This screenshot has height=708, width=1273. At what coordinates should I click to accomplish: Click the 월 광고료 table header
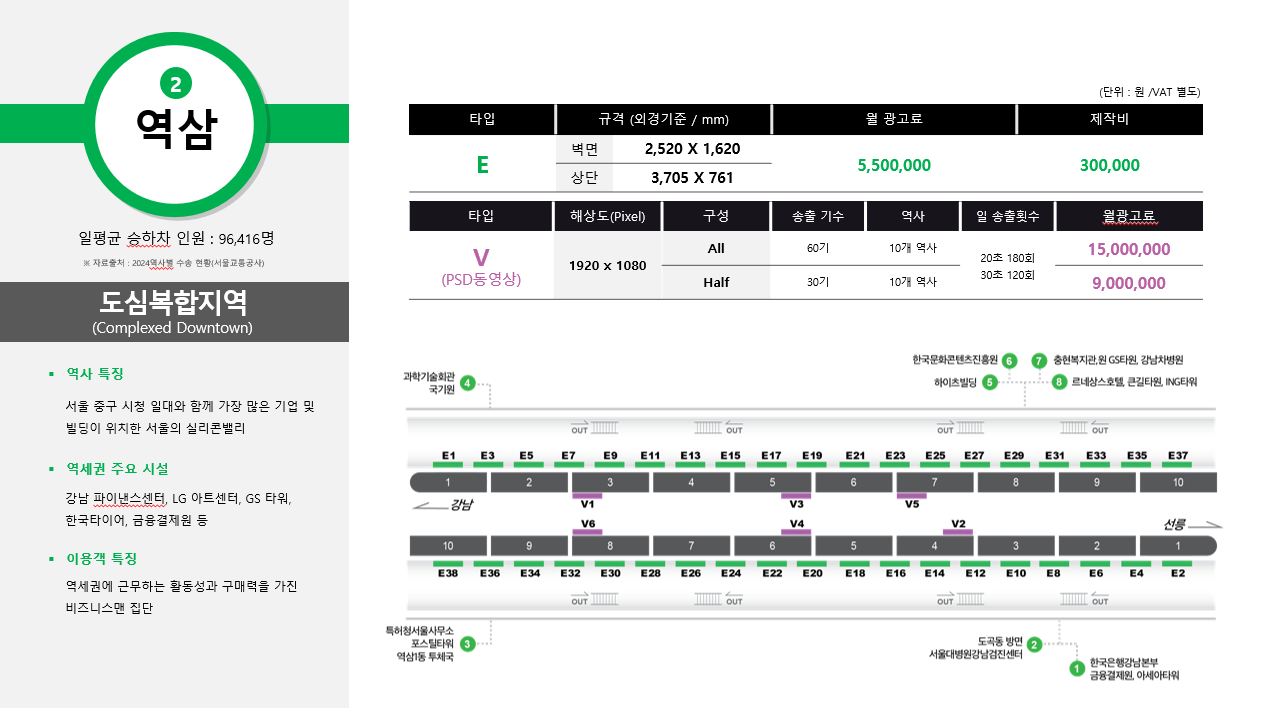coord(894,119)
